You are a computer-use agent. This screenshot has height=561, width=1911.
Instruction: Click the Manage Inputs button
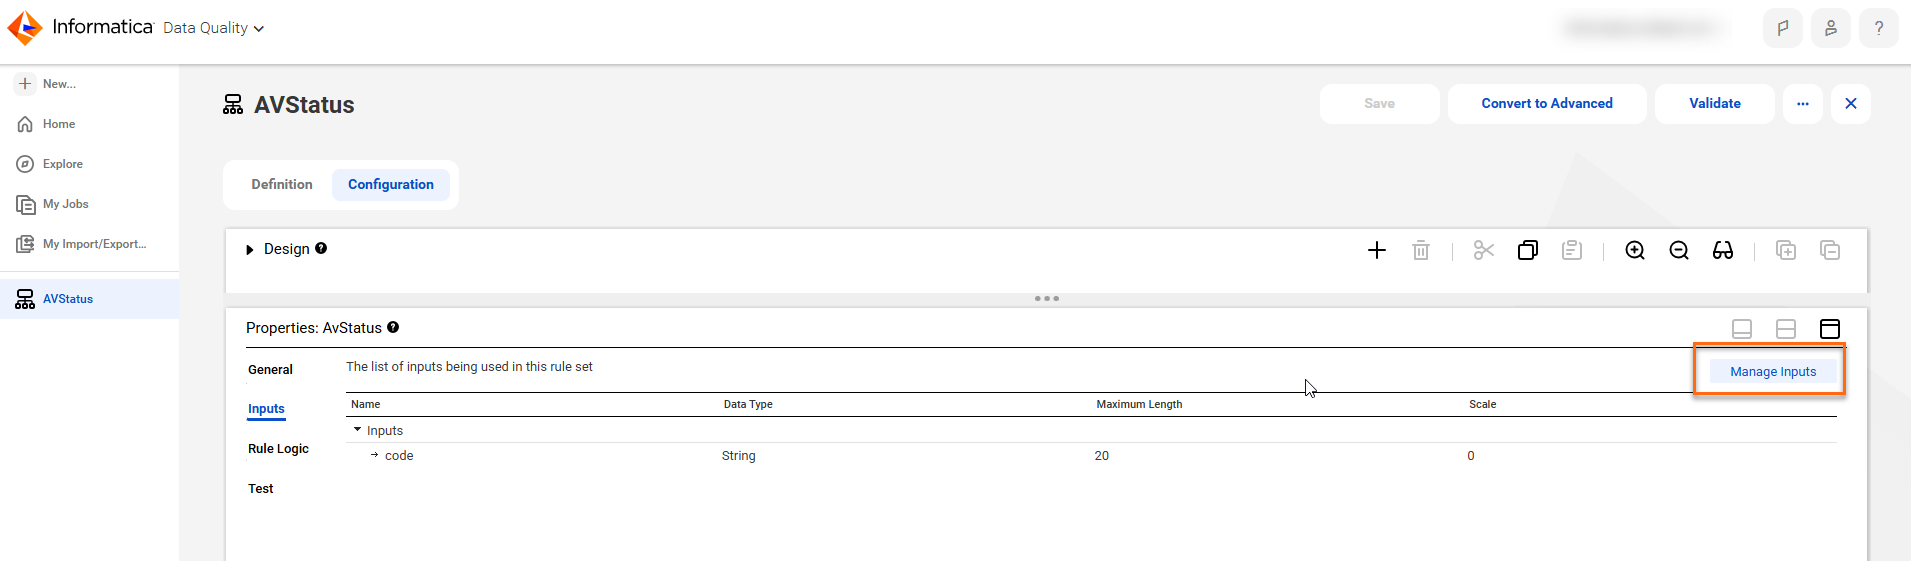click(x=1772, y=372)
